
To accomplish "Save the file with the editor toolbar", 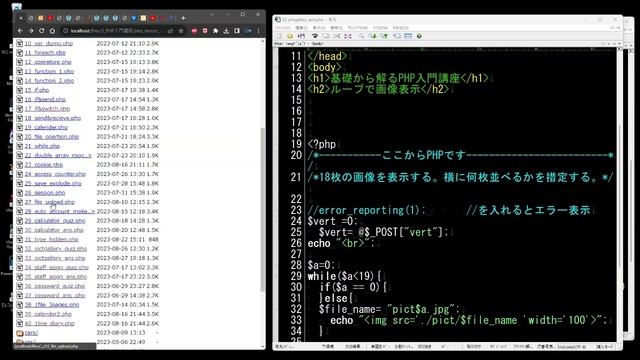I will [x=301, y=36].
